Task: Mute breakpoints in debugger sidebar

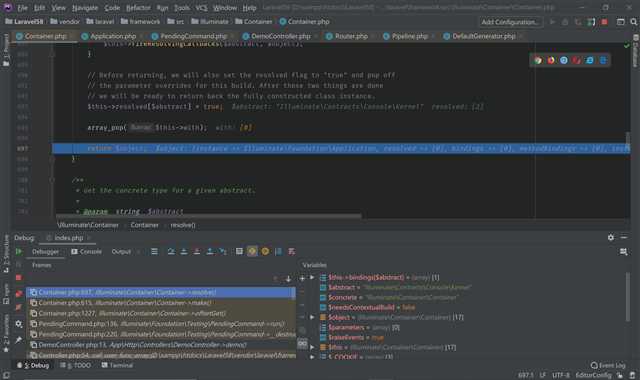Action: click(x=19, y=307)
